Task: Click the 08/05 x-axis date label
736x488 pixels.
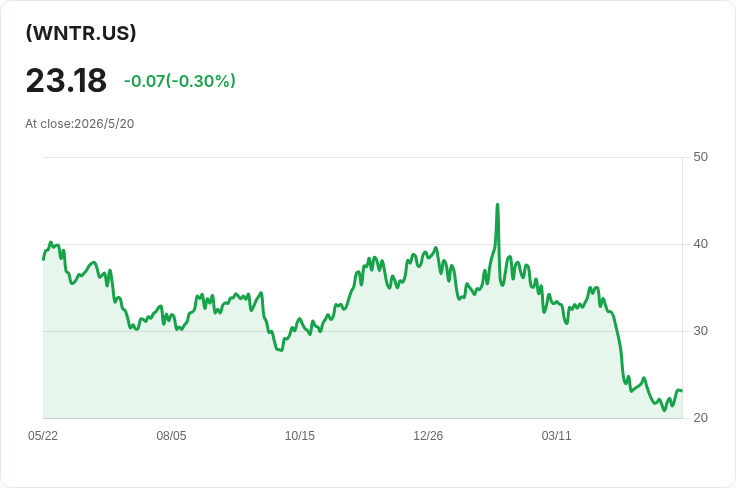Action: pyautogui.click(x=171, y=436)
